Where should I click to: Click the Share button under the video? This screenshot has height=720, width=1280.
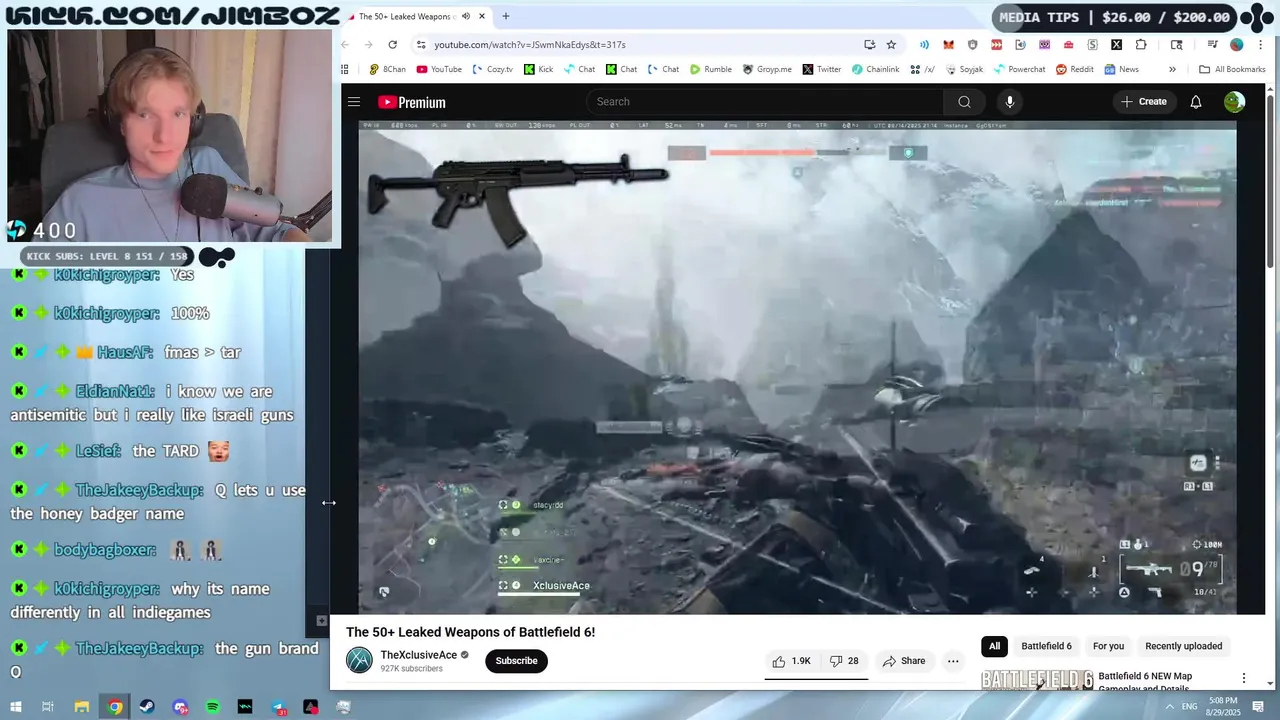tap(904, 661)
